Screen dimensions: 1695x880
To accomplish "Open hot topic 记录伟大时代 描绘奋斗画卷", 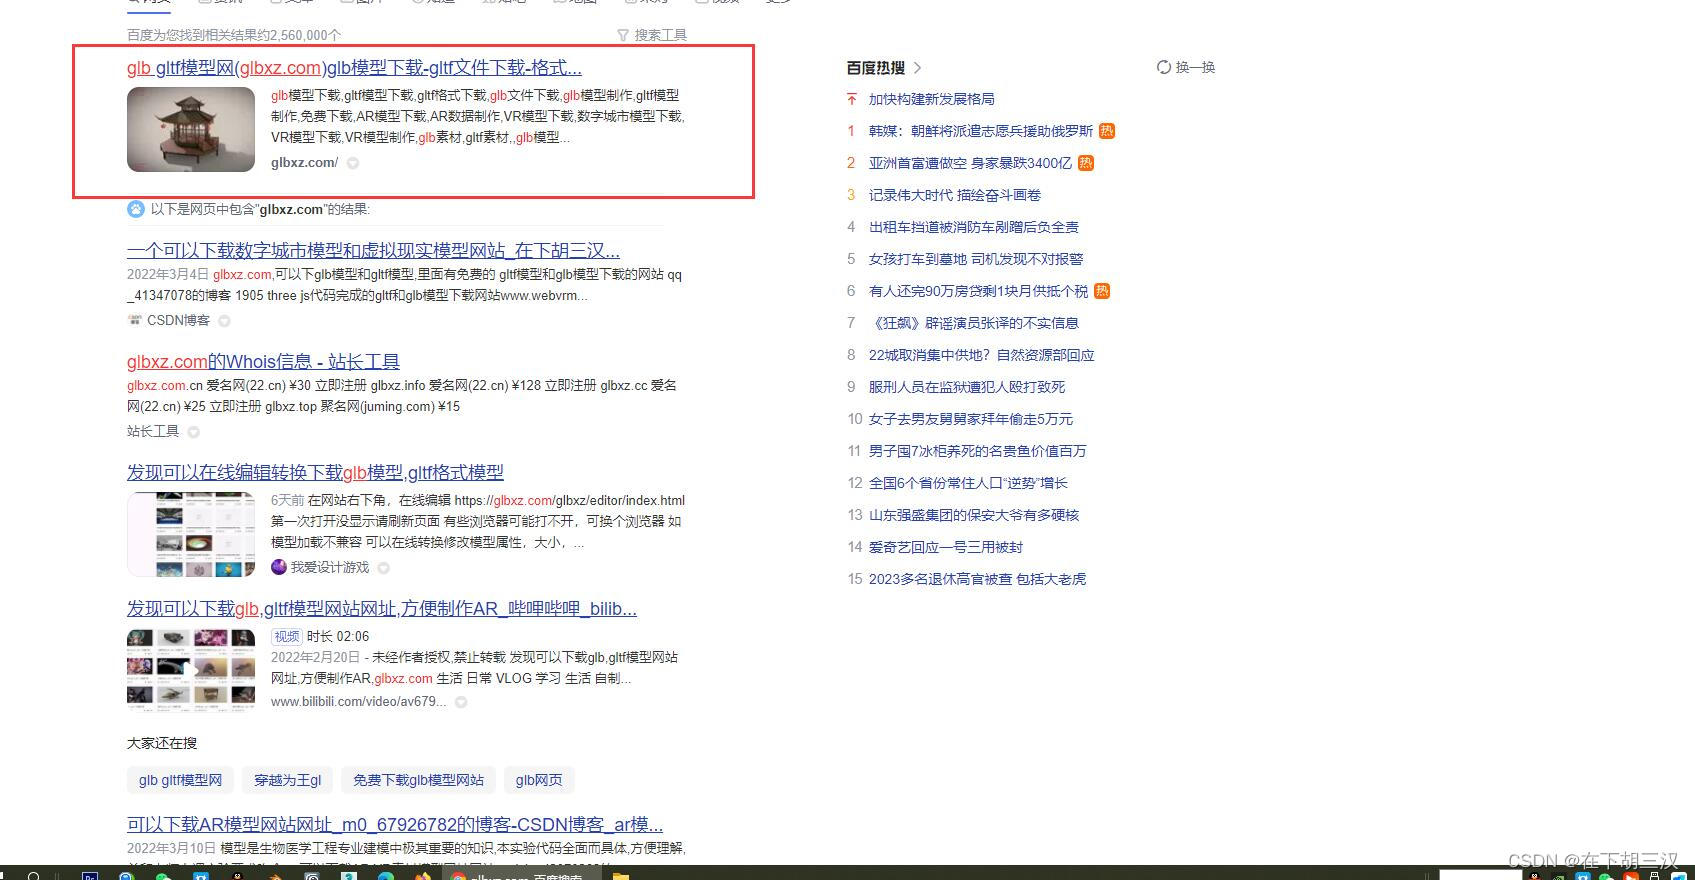I will tap(955, 195).
